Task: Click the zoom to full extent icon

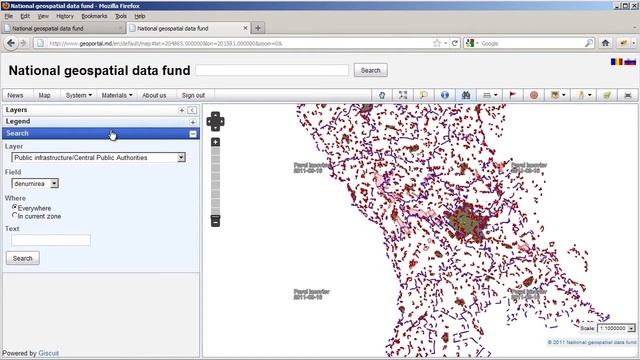Action: (x=403, y=95)
